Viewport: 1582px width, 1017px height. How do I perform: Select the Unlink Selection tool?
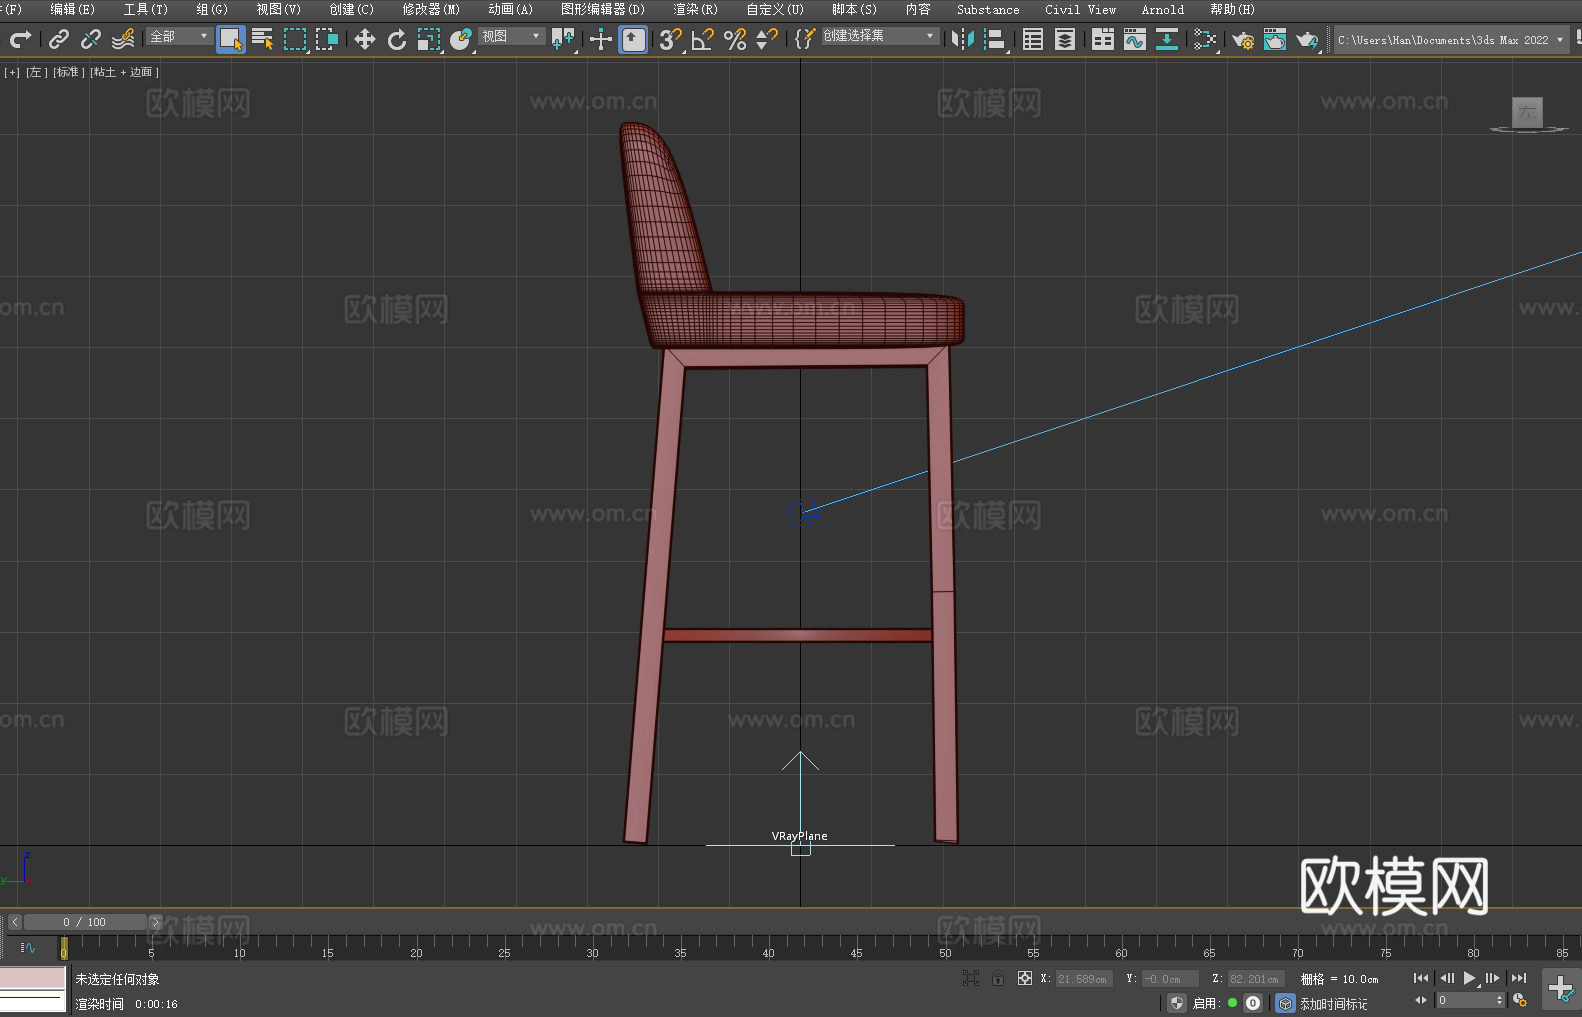tap(91, 39)
